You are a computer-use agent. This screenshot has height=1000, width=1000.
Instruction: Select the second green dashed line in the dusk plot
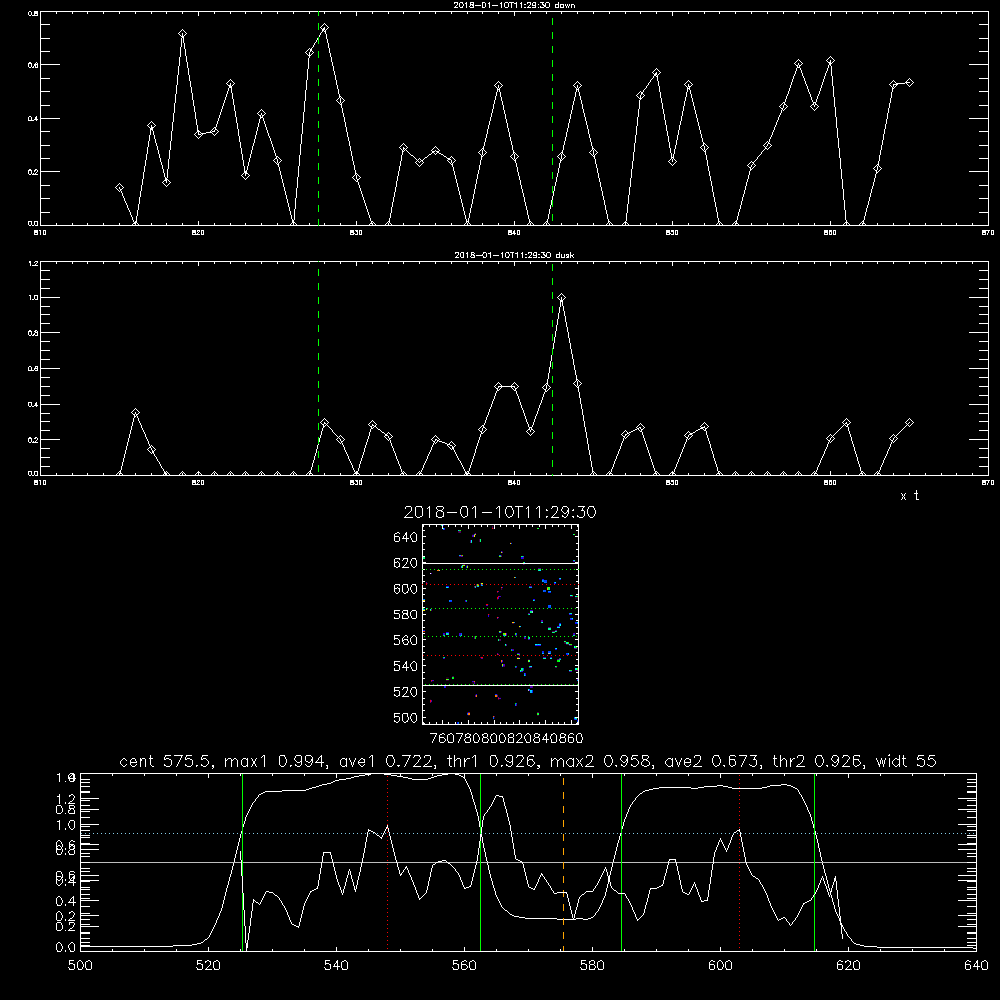[x=552, y=368]
